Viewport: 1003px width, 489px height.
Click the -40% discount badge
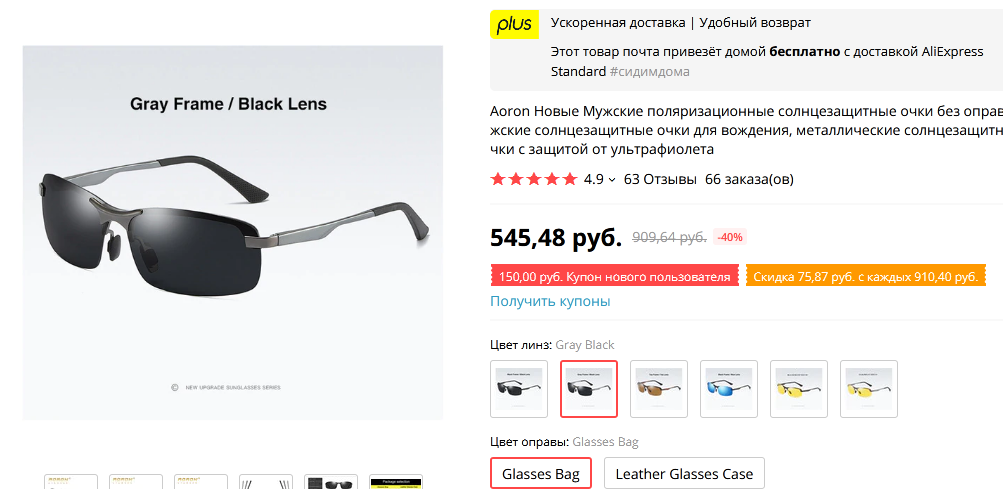730,237
